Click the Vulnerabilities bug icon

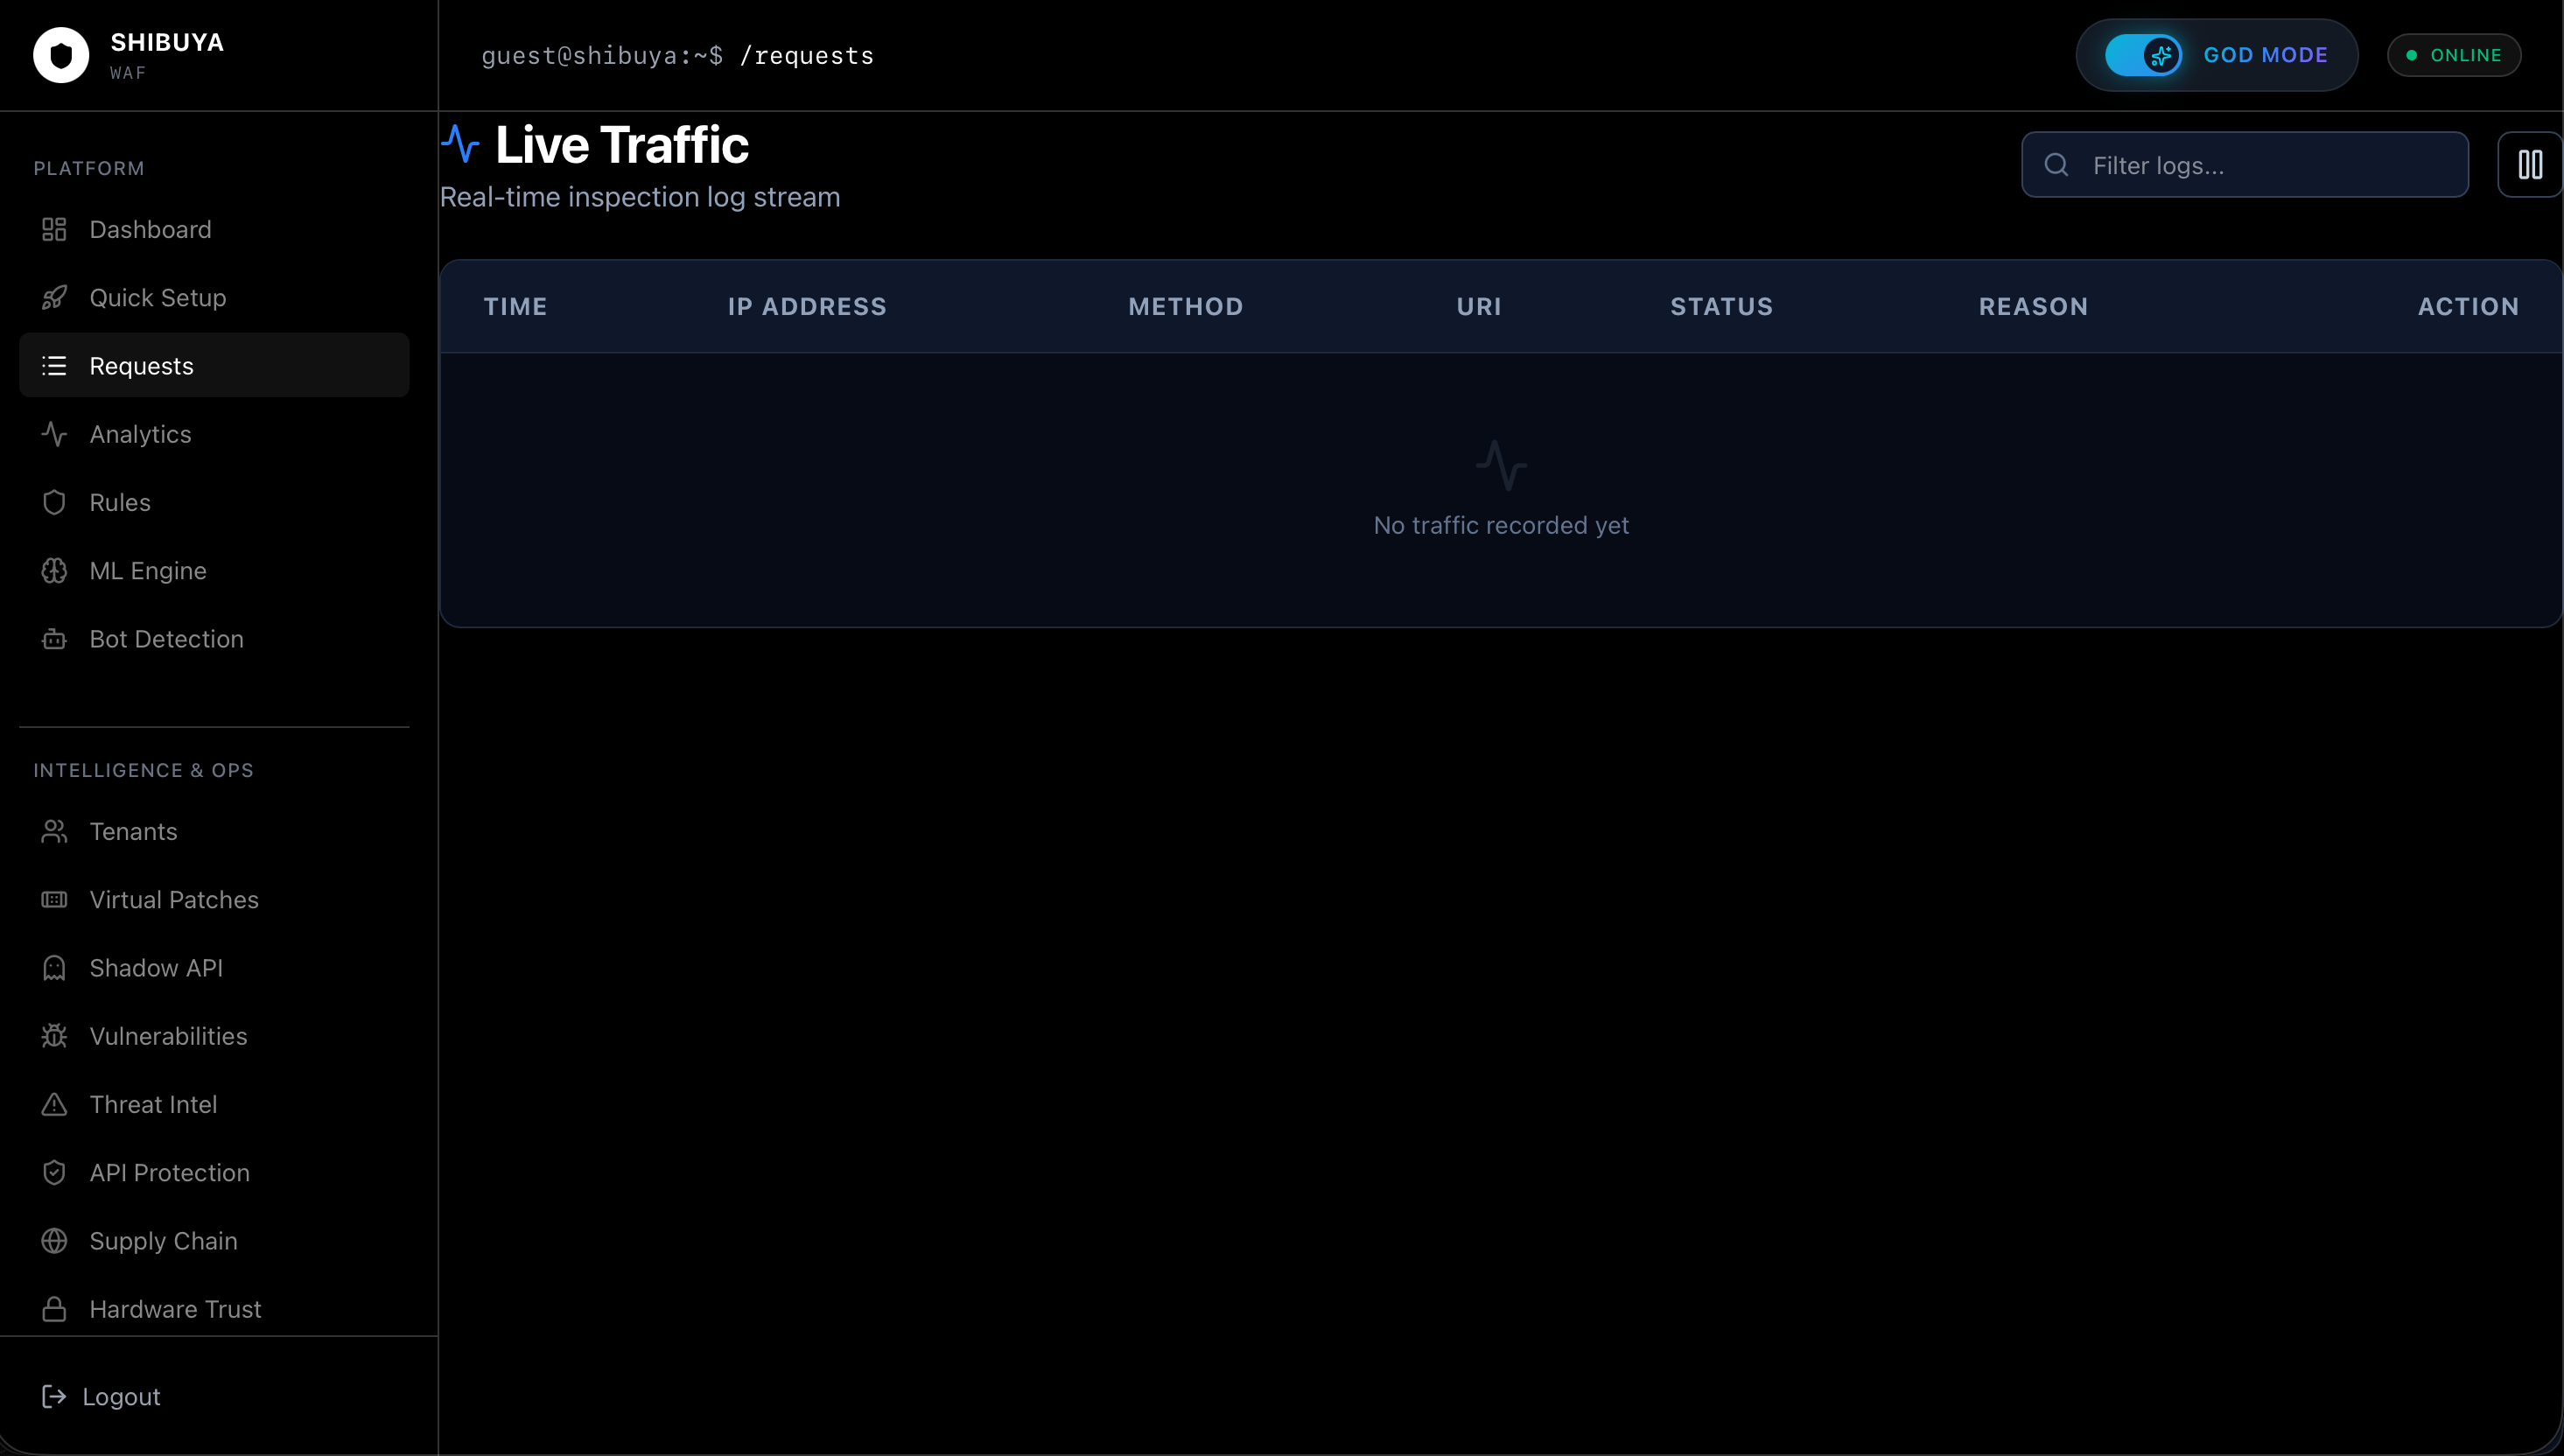coord(54,1036)
